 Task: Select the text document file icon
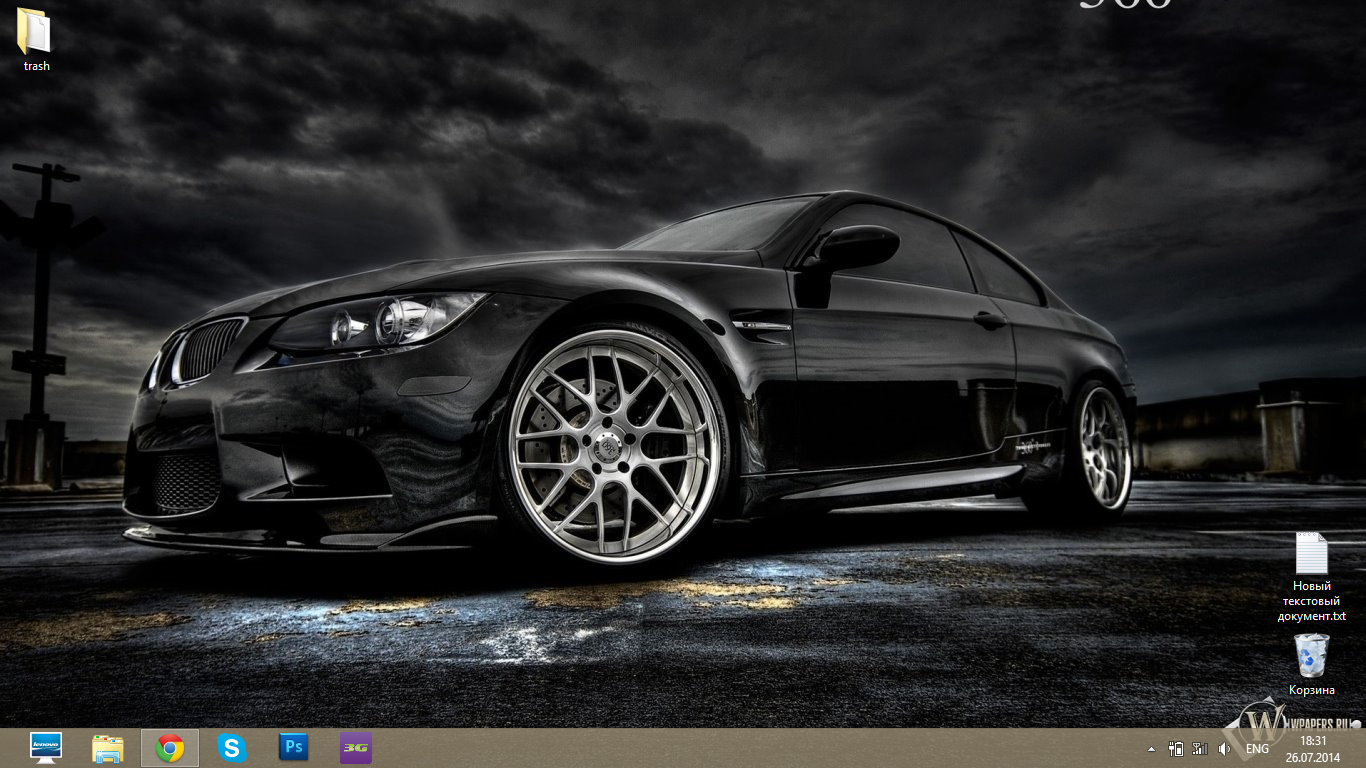(x=1311, y=553)
